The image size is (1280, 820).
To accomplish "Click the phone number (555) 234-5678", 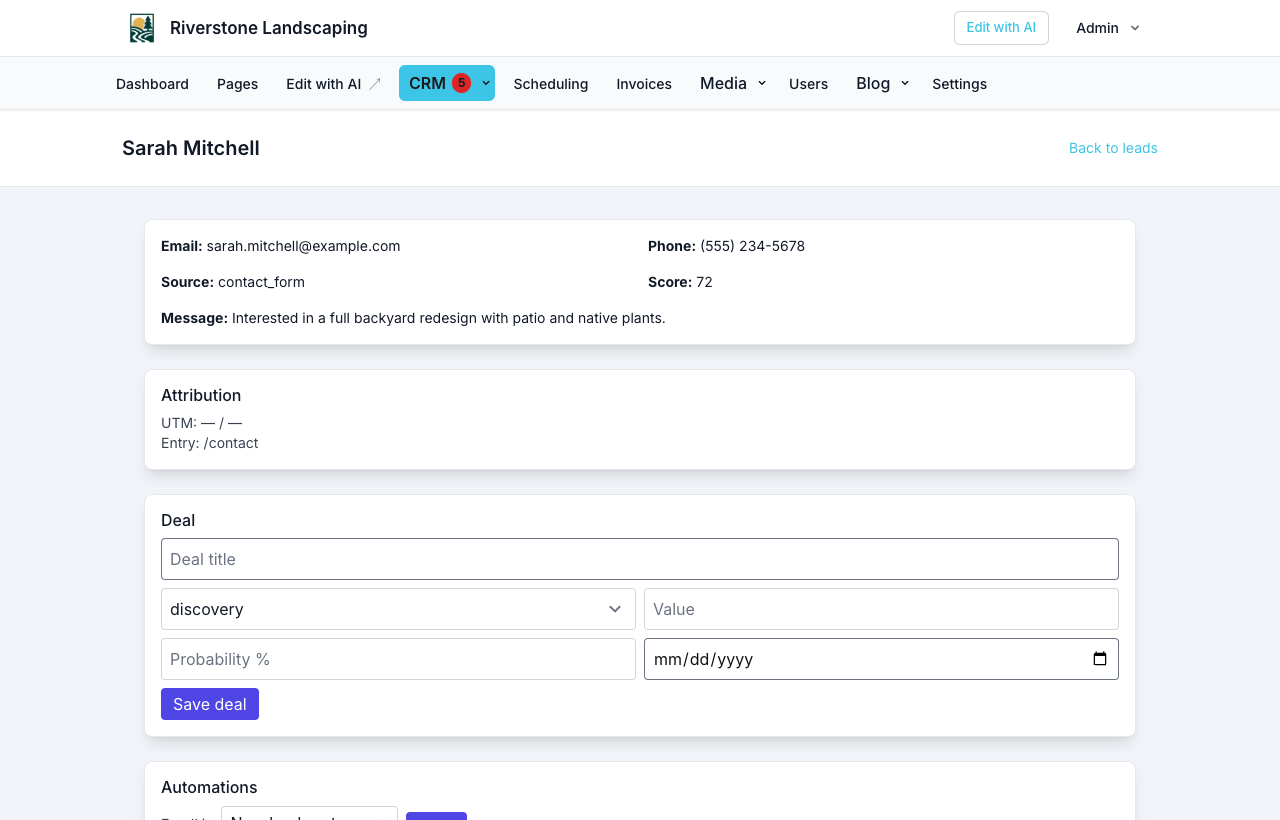I will 752,246.
